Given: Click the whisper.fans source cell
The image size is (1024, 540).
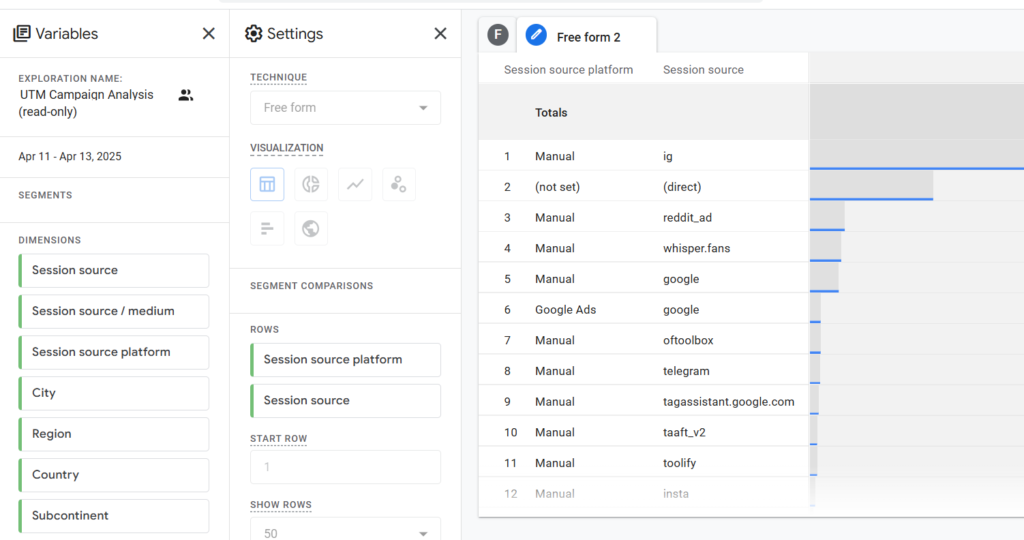Looking at the screenshot, I should point(696,248).
